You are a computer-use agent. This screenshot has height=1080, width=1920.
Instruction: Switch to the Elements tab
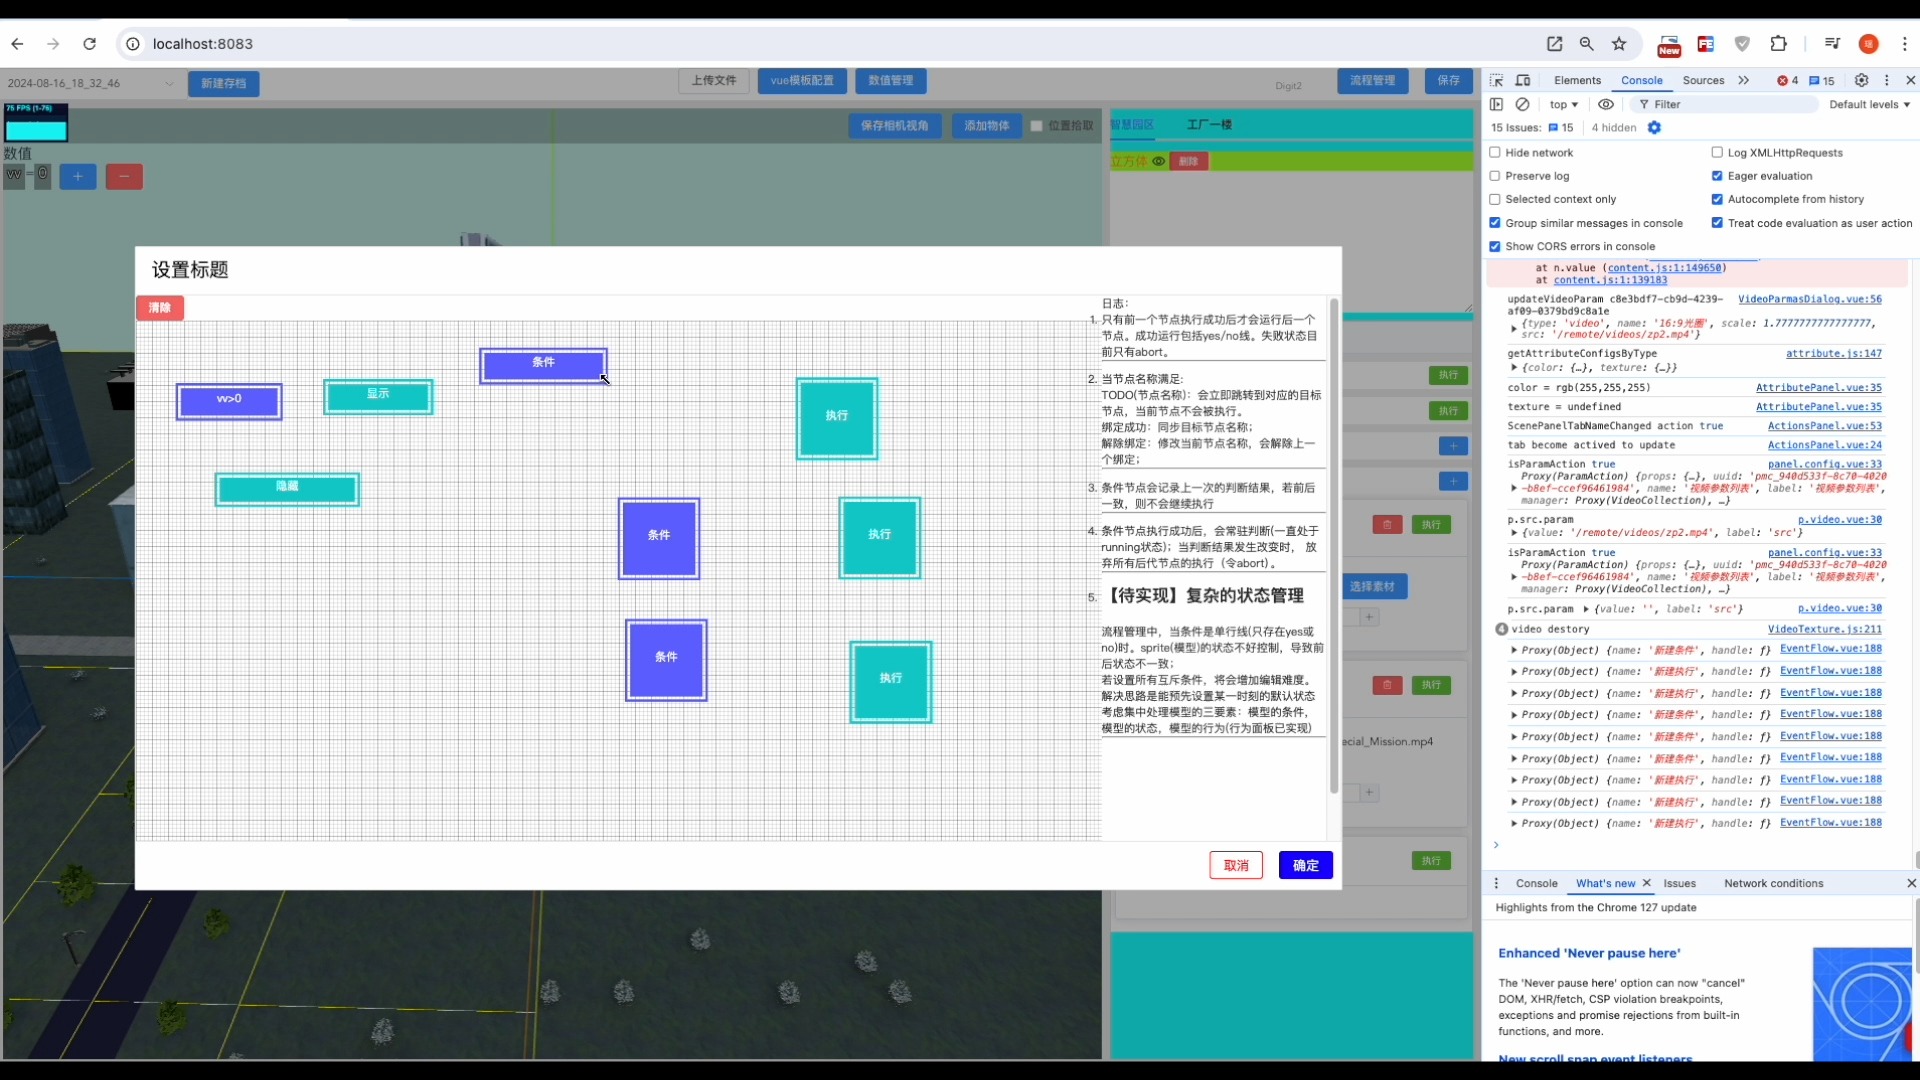click(1577, 80)
